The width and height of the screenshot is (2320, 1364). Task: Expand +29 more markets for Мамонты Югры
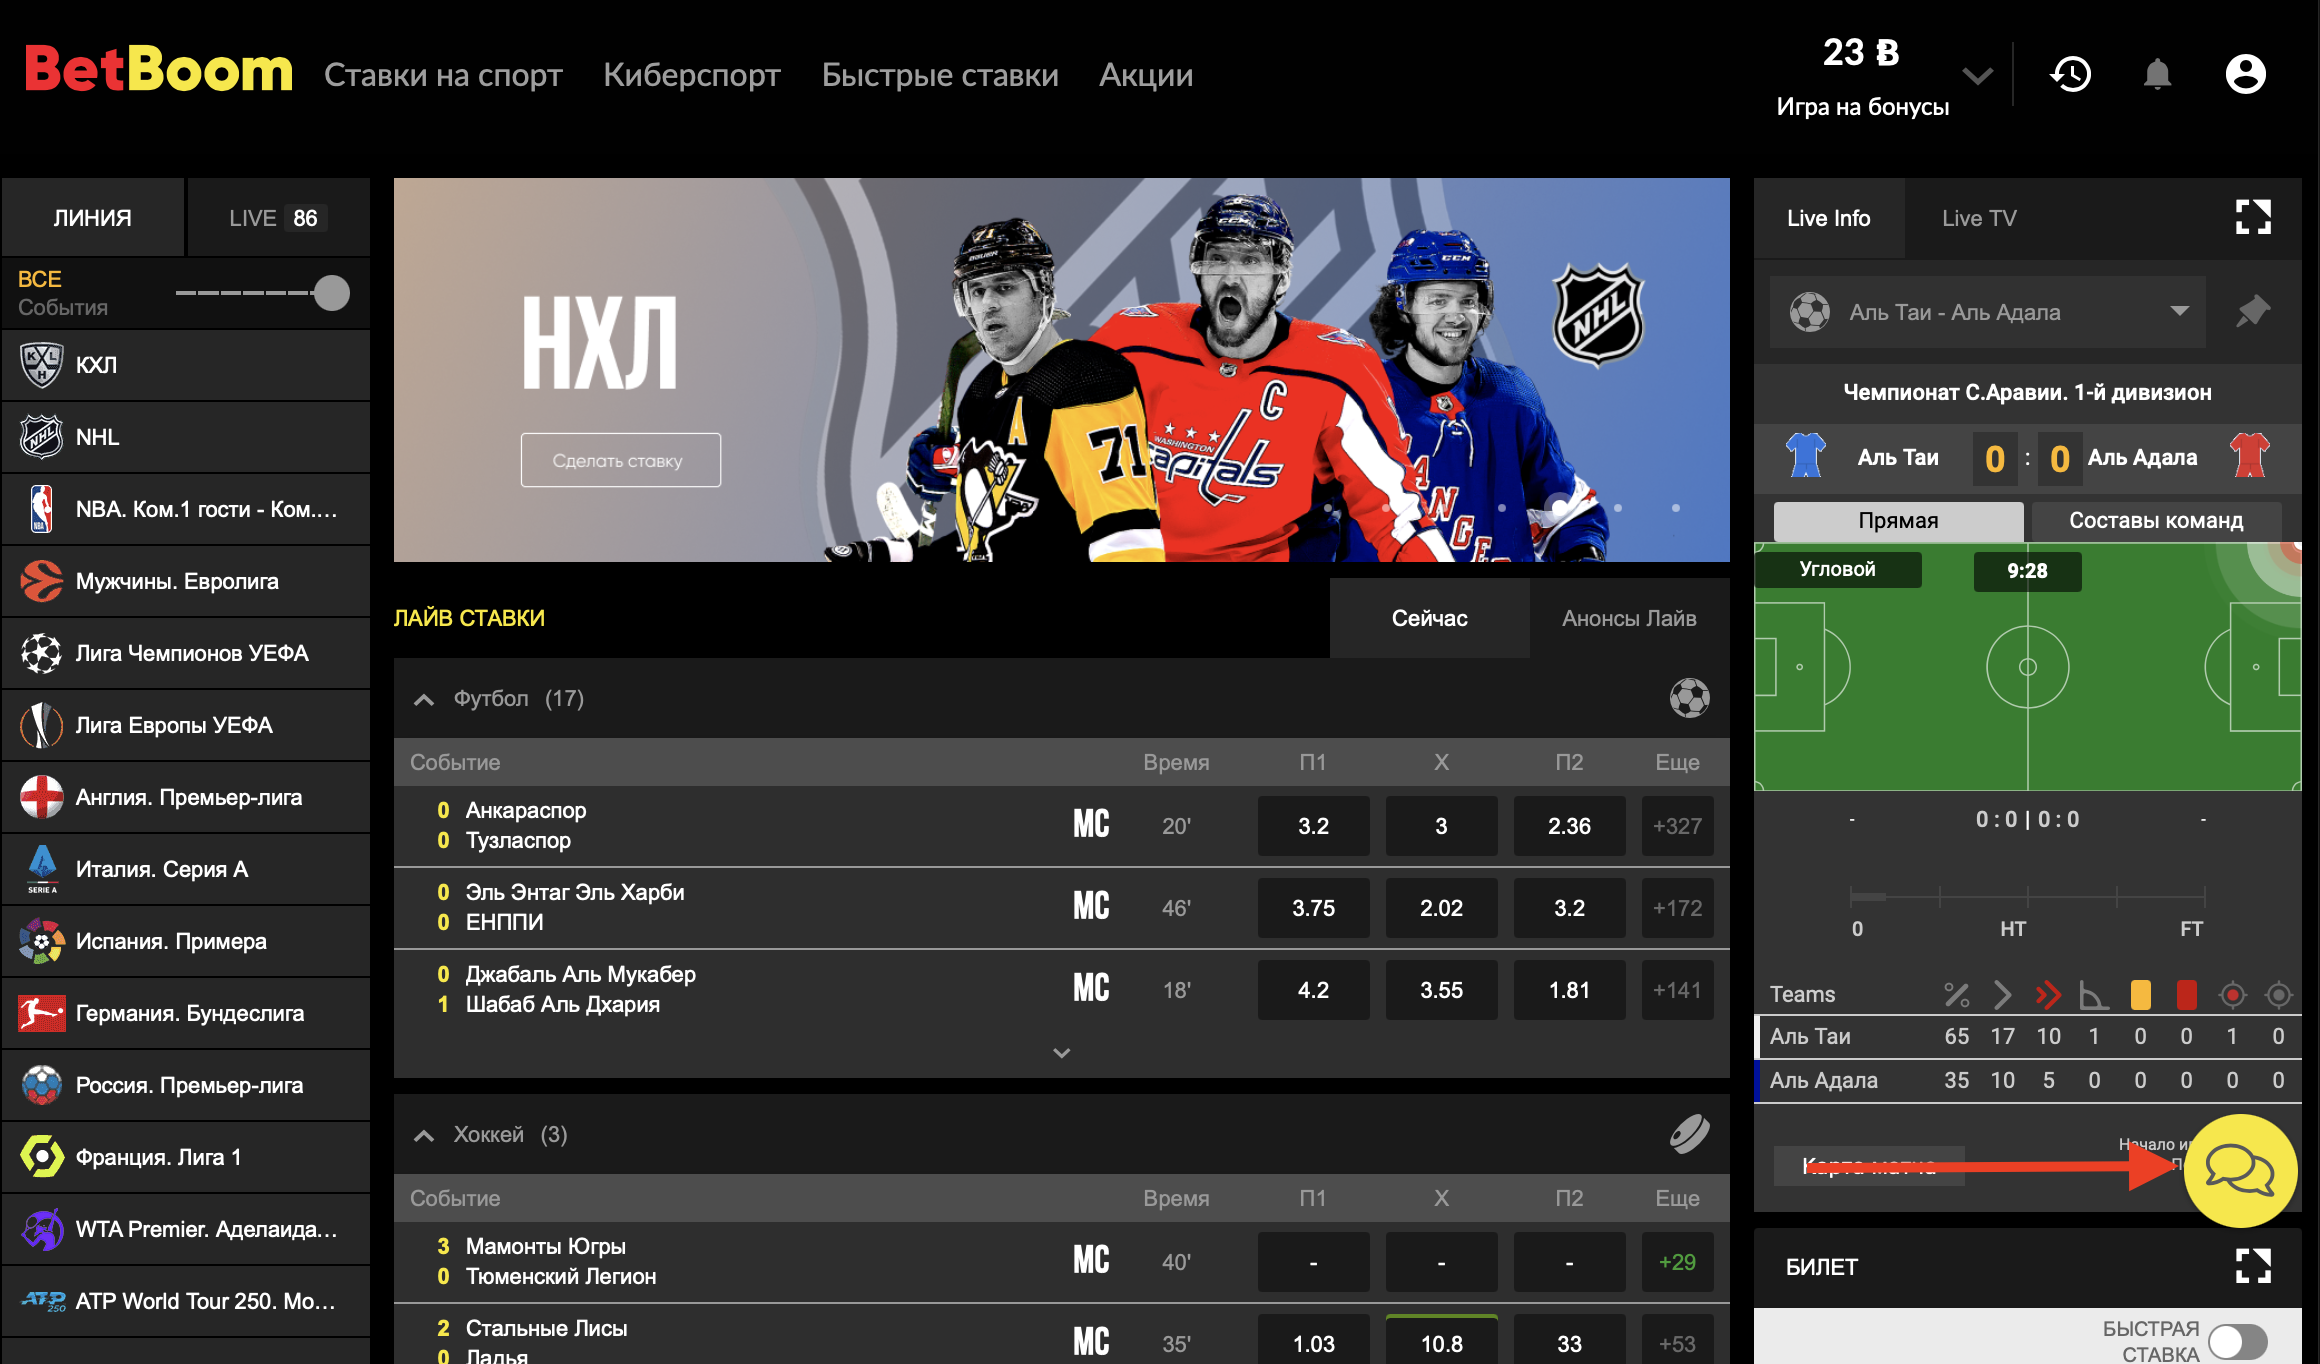pos(1677,1262)
